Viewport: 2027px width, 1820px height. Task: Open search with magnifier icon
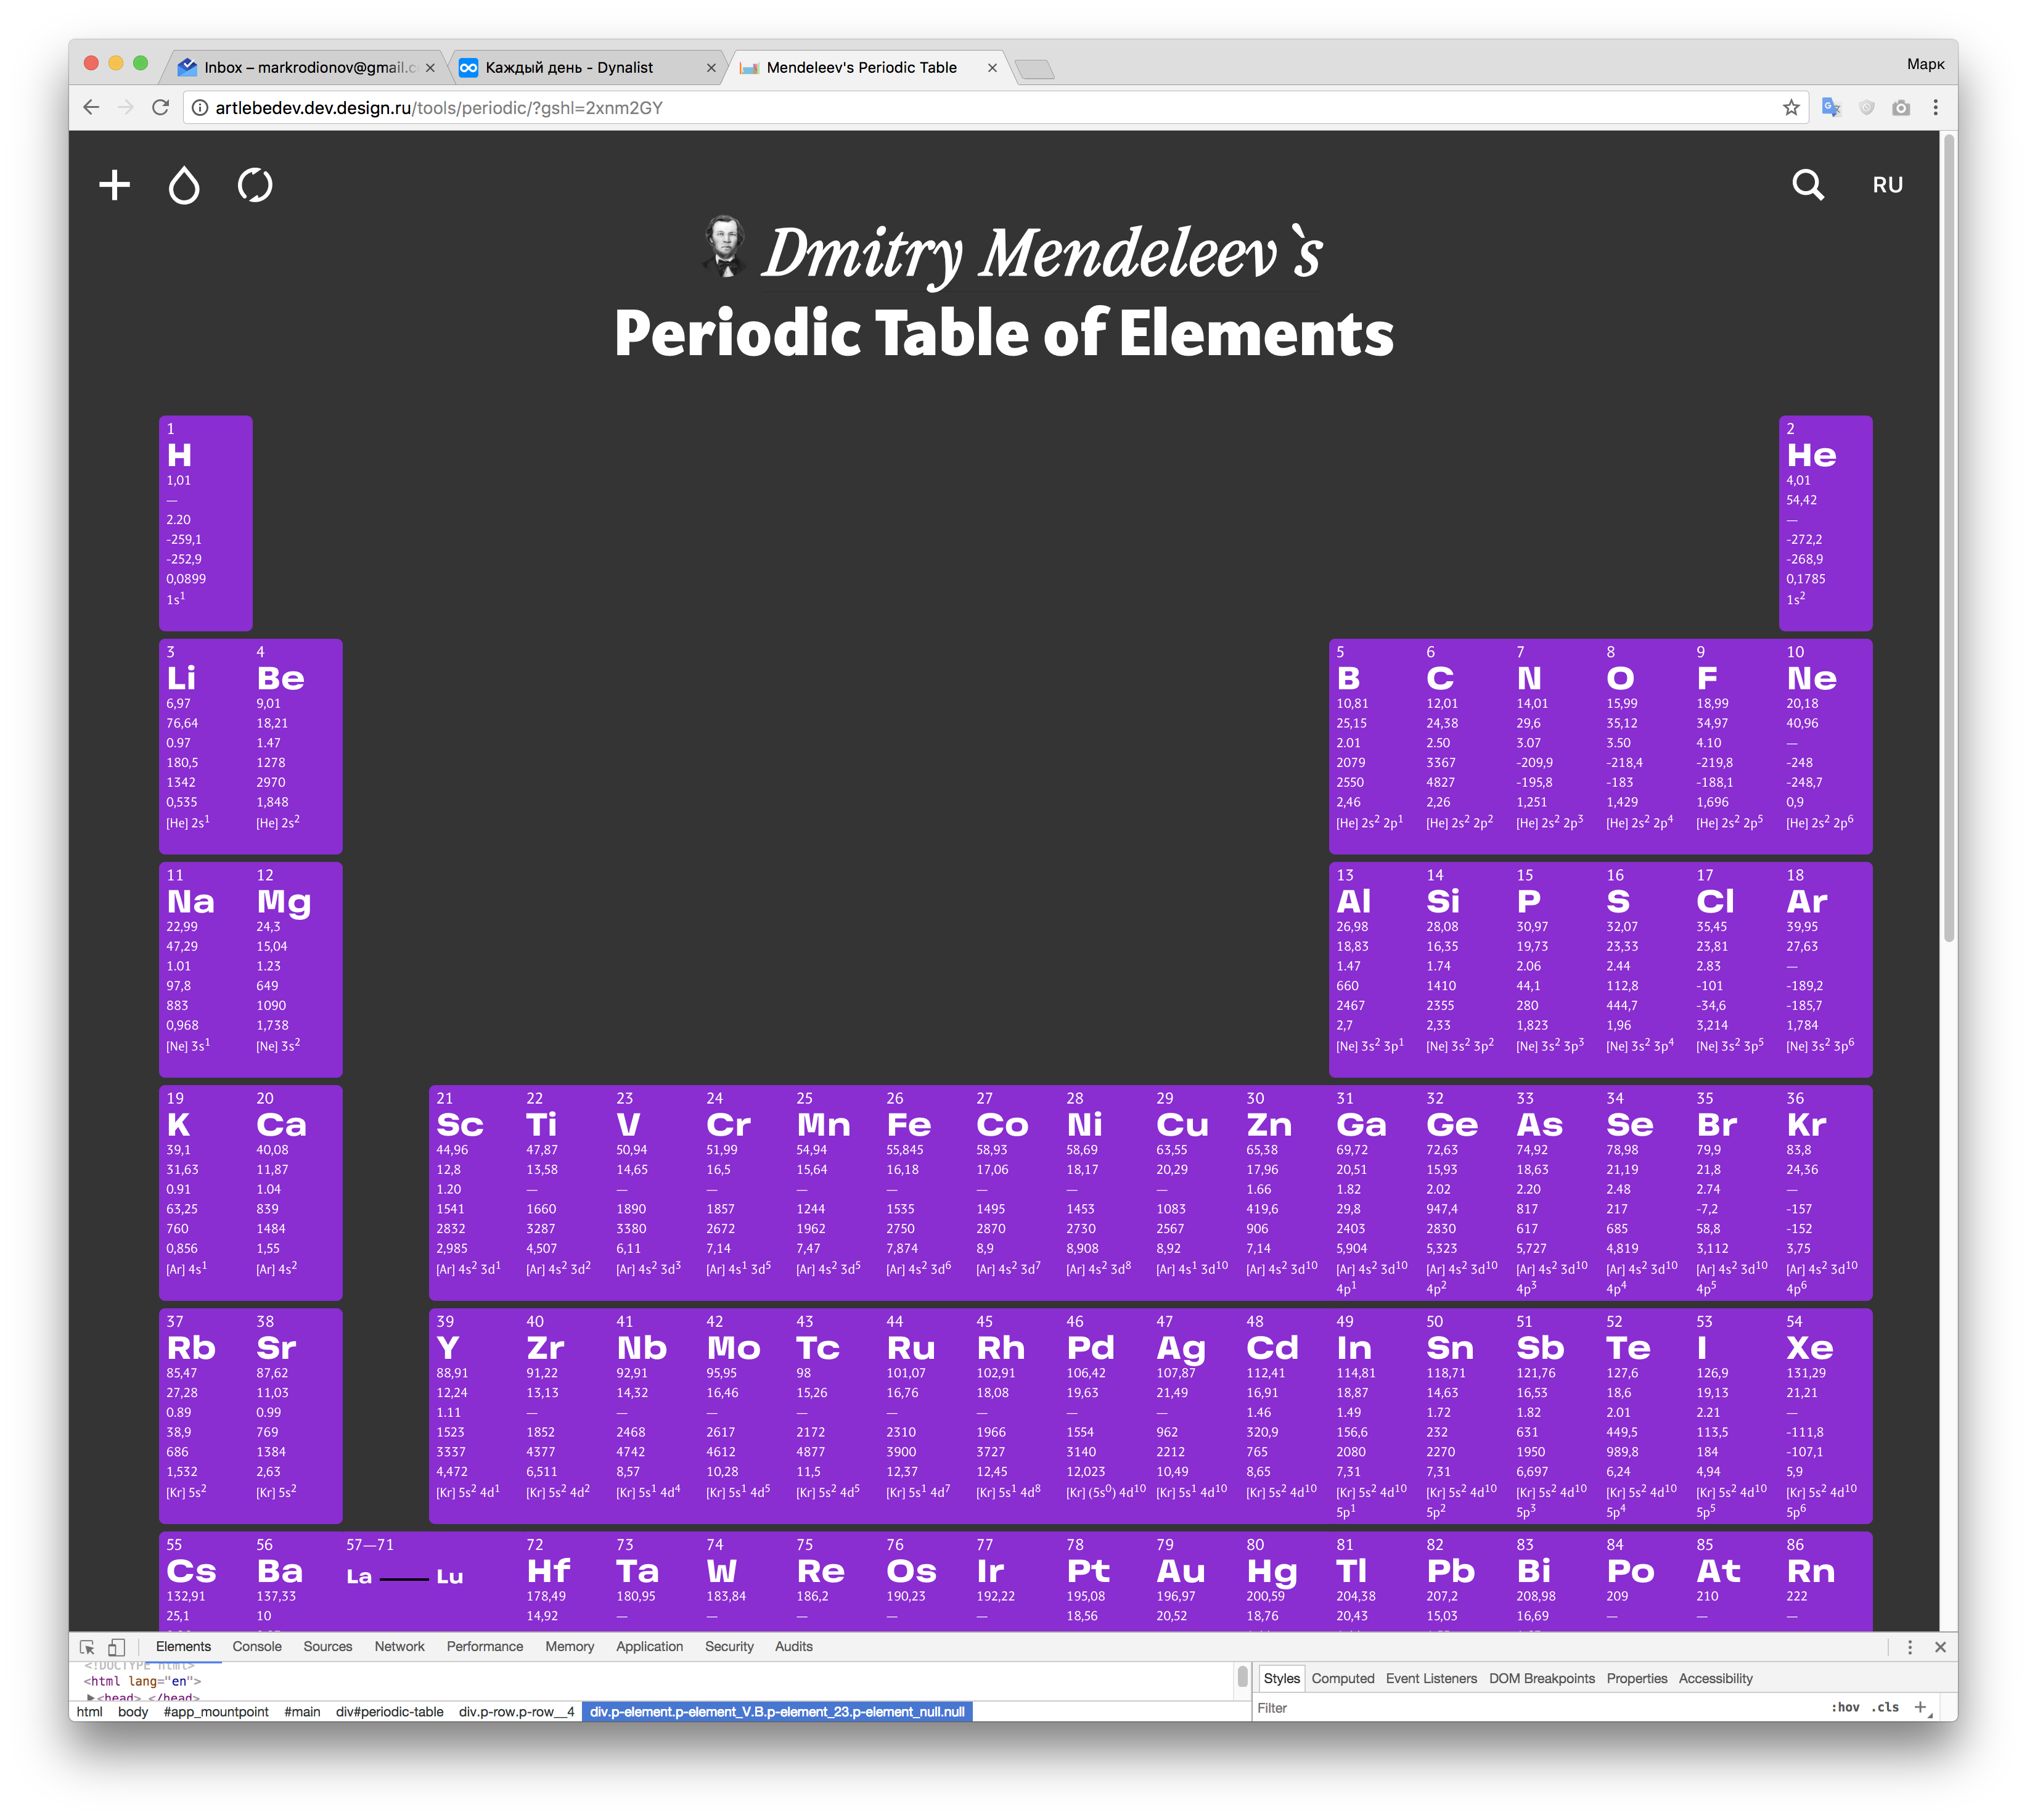click(1807, 185)
